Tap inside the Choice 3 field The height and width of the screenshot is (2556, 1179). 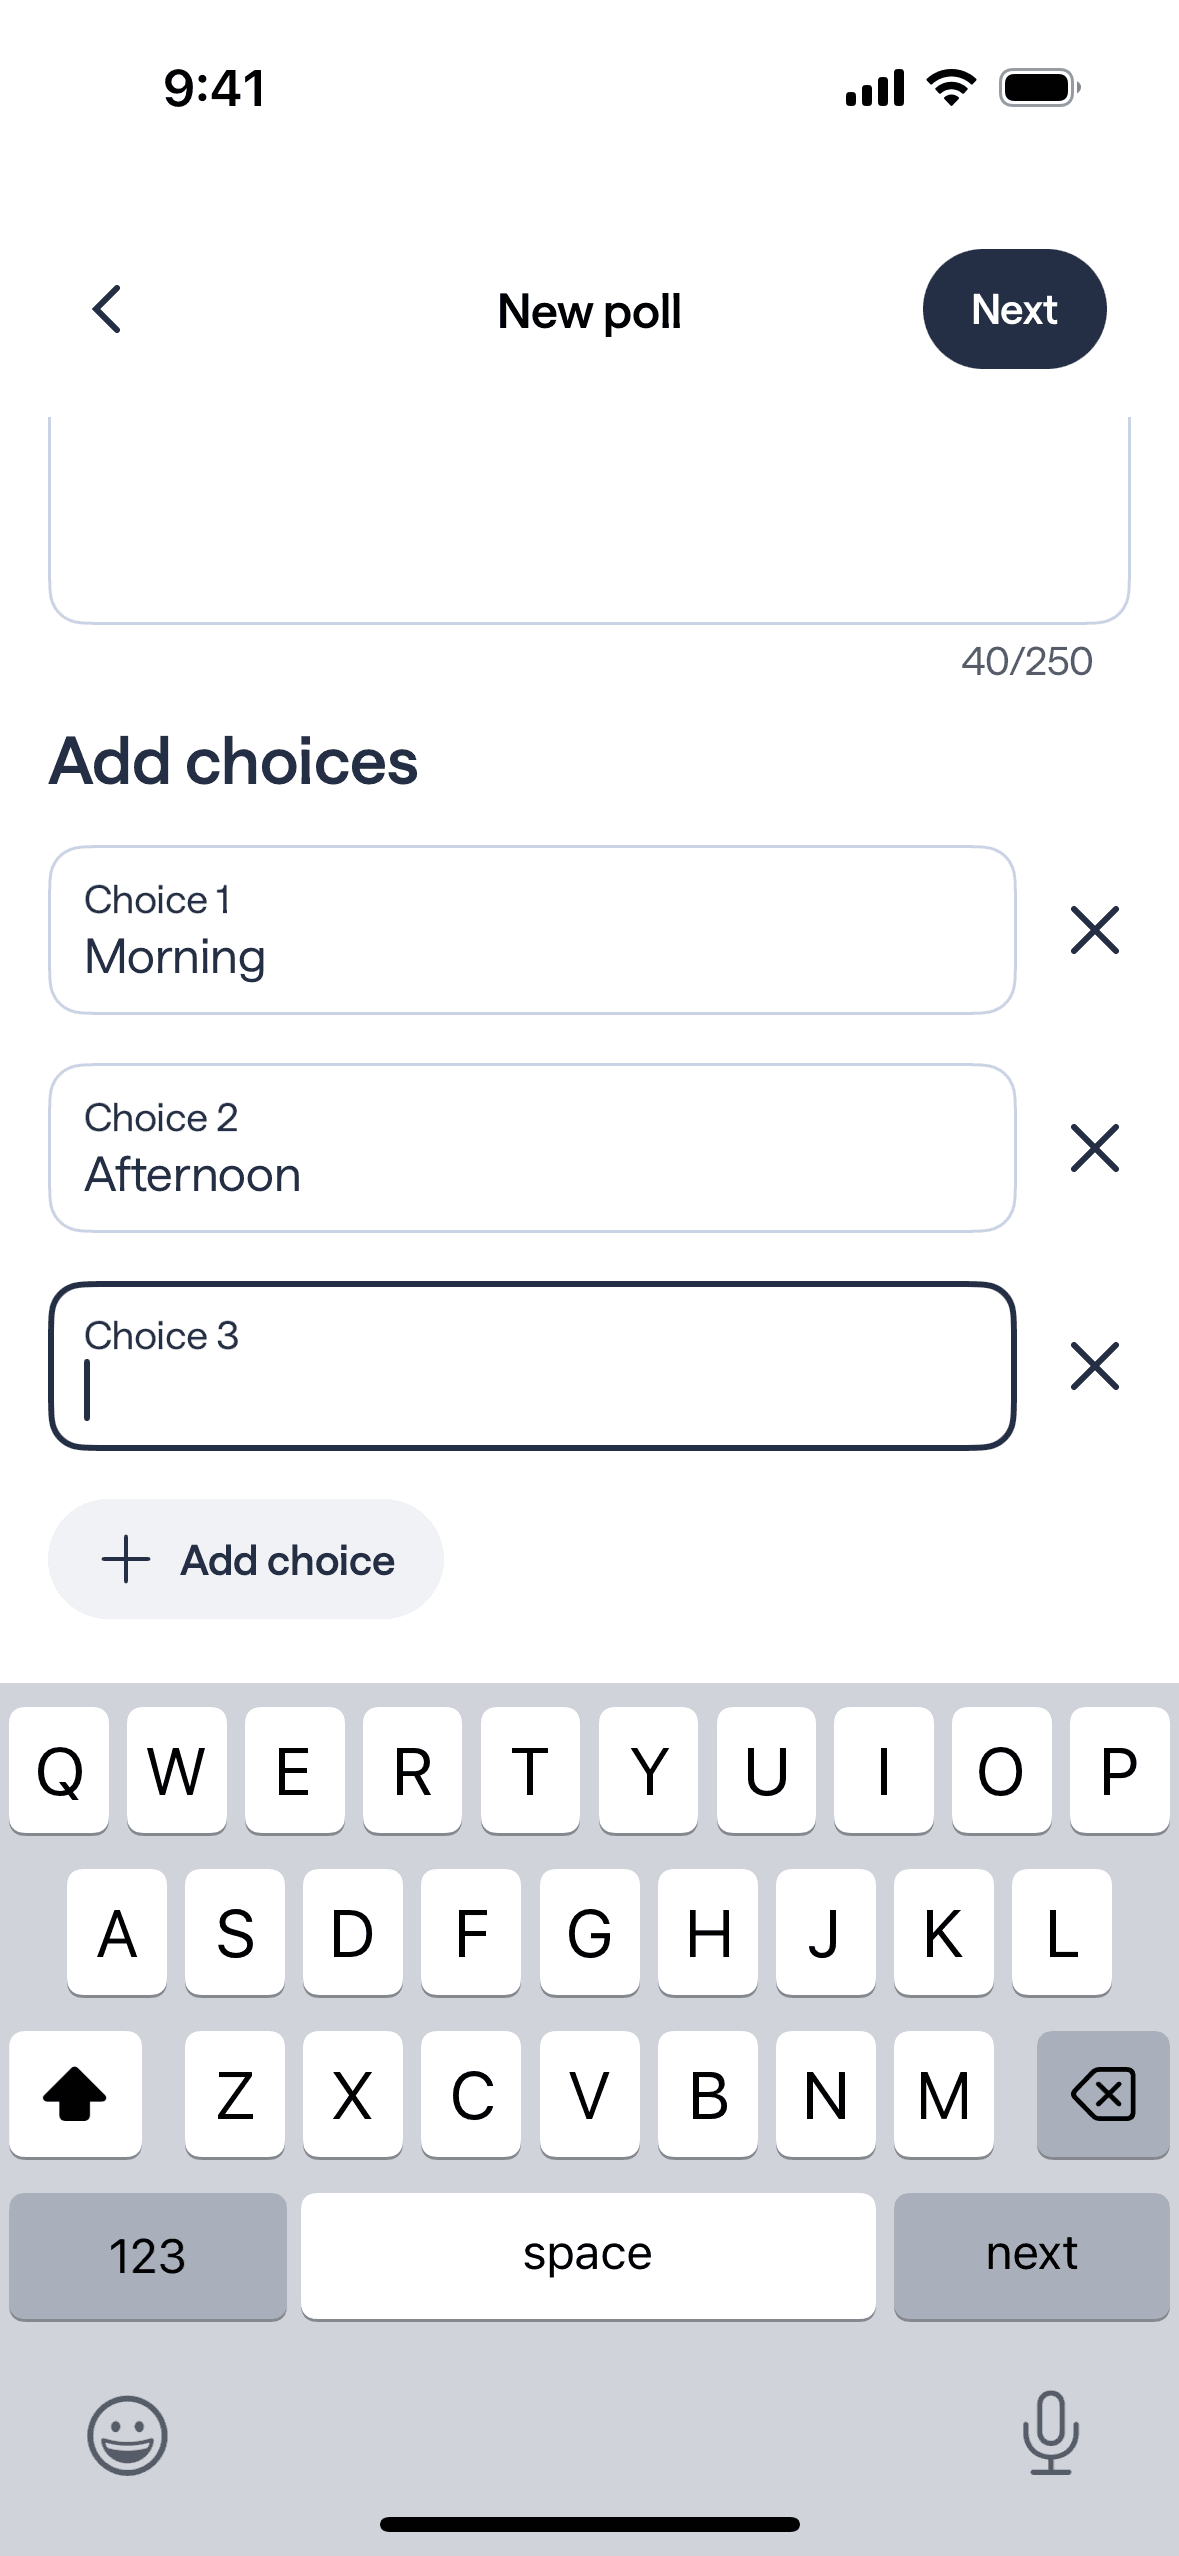[532, 1367]
